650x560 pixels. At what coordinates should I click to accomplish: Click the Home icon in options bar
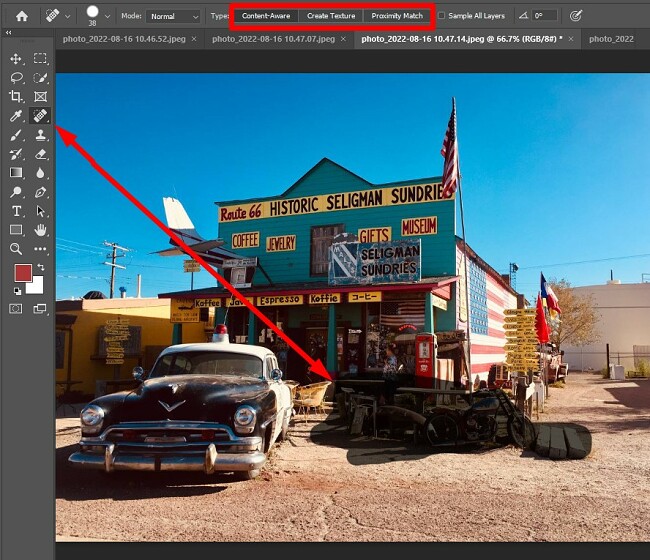coord(22,16)
